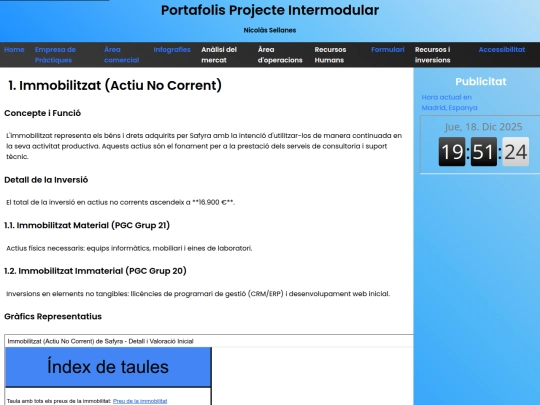Click the Concepte i Funció heading

pos(42,113)
